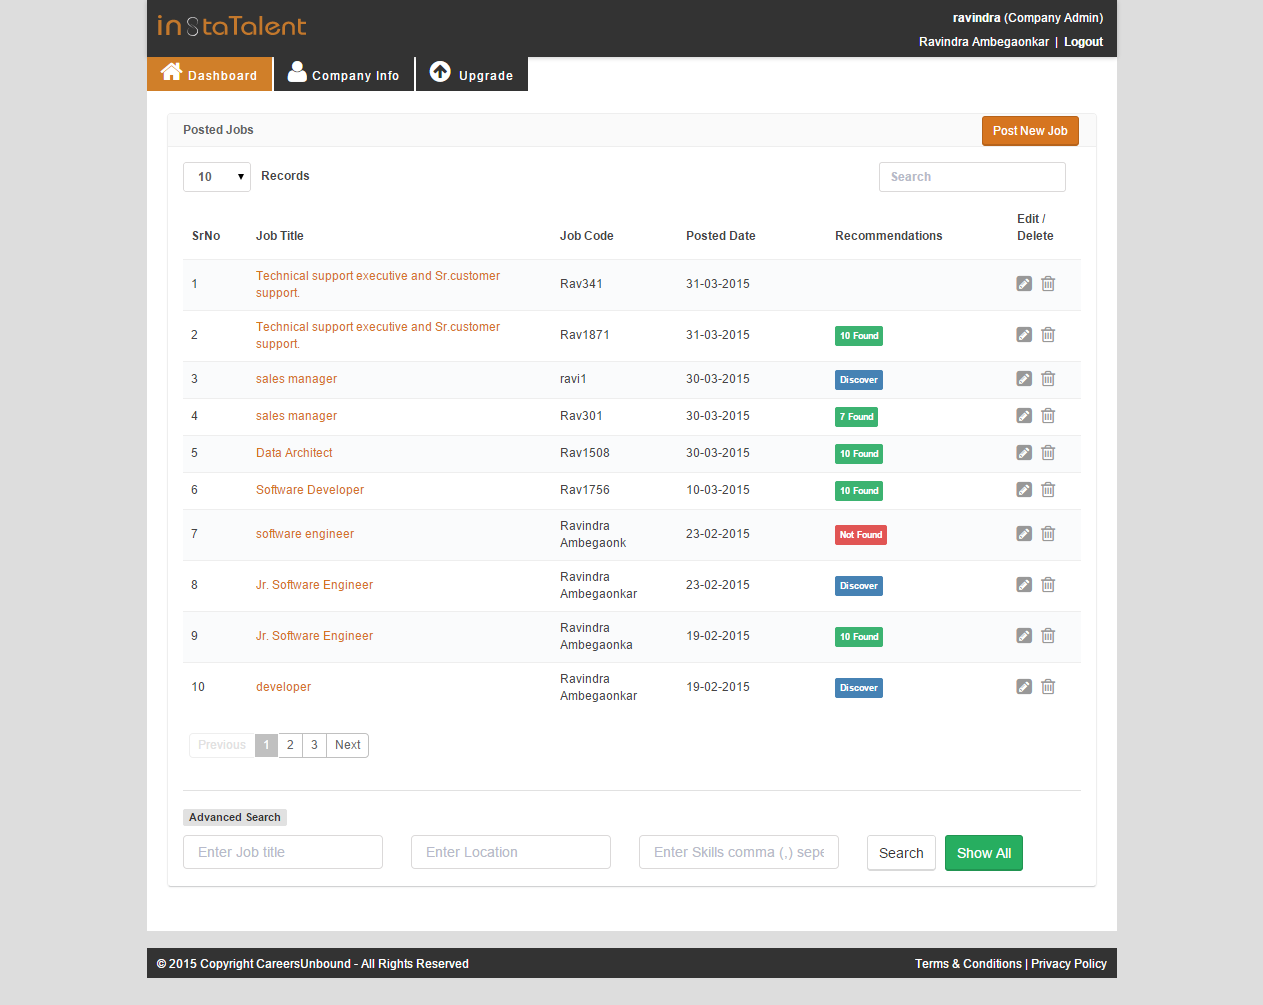Viewport: 1263px width, 1005px height.
Task: Delete the developer job row 10
Action: click(1048, 687)
